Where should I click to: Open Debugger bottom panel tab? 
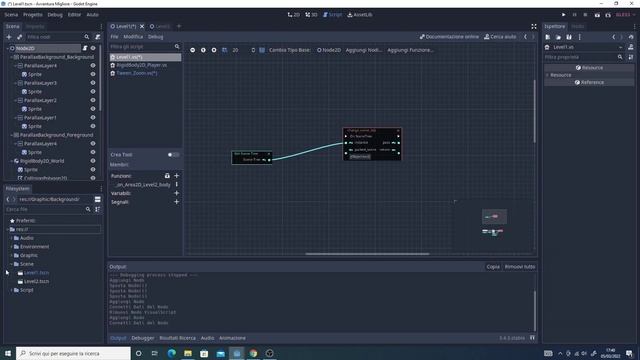click(x=143, y=338)
